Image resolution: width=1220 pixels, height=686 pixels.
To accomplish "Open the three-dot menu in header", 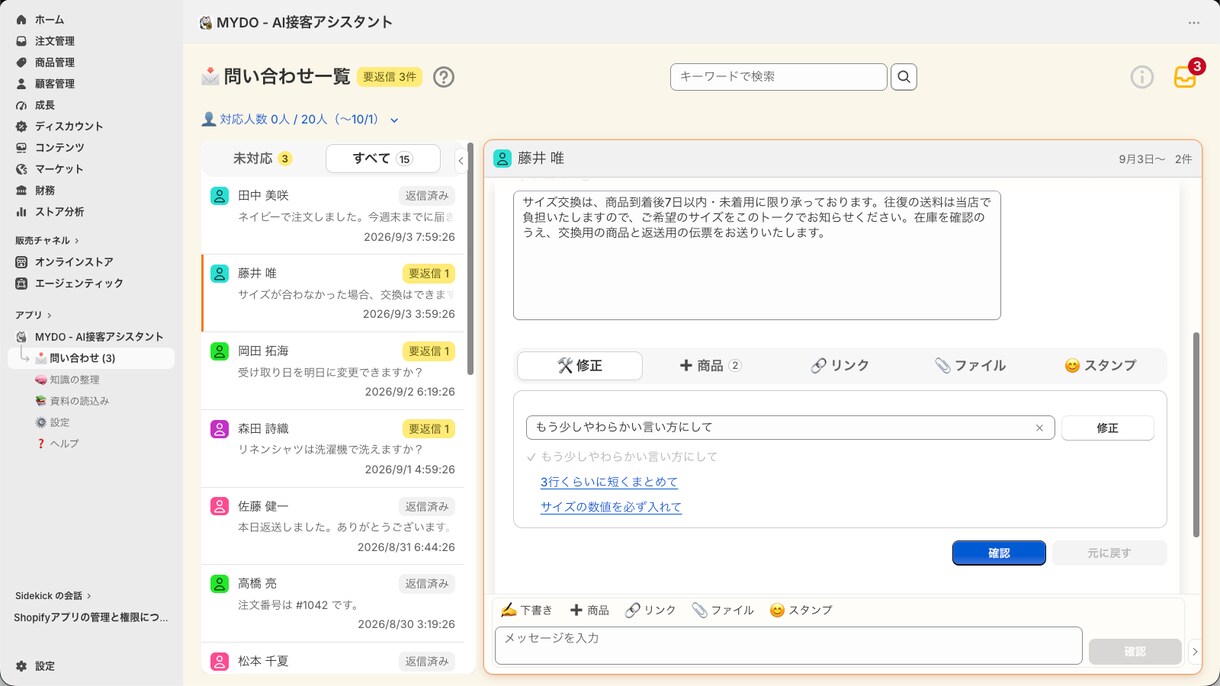I will [x=1194, y=22].
